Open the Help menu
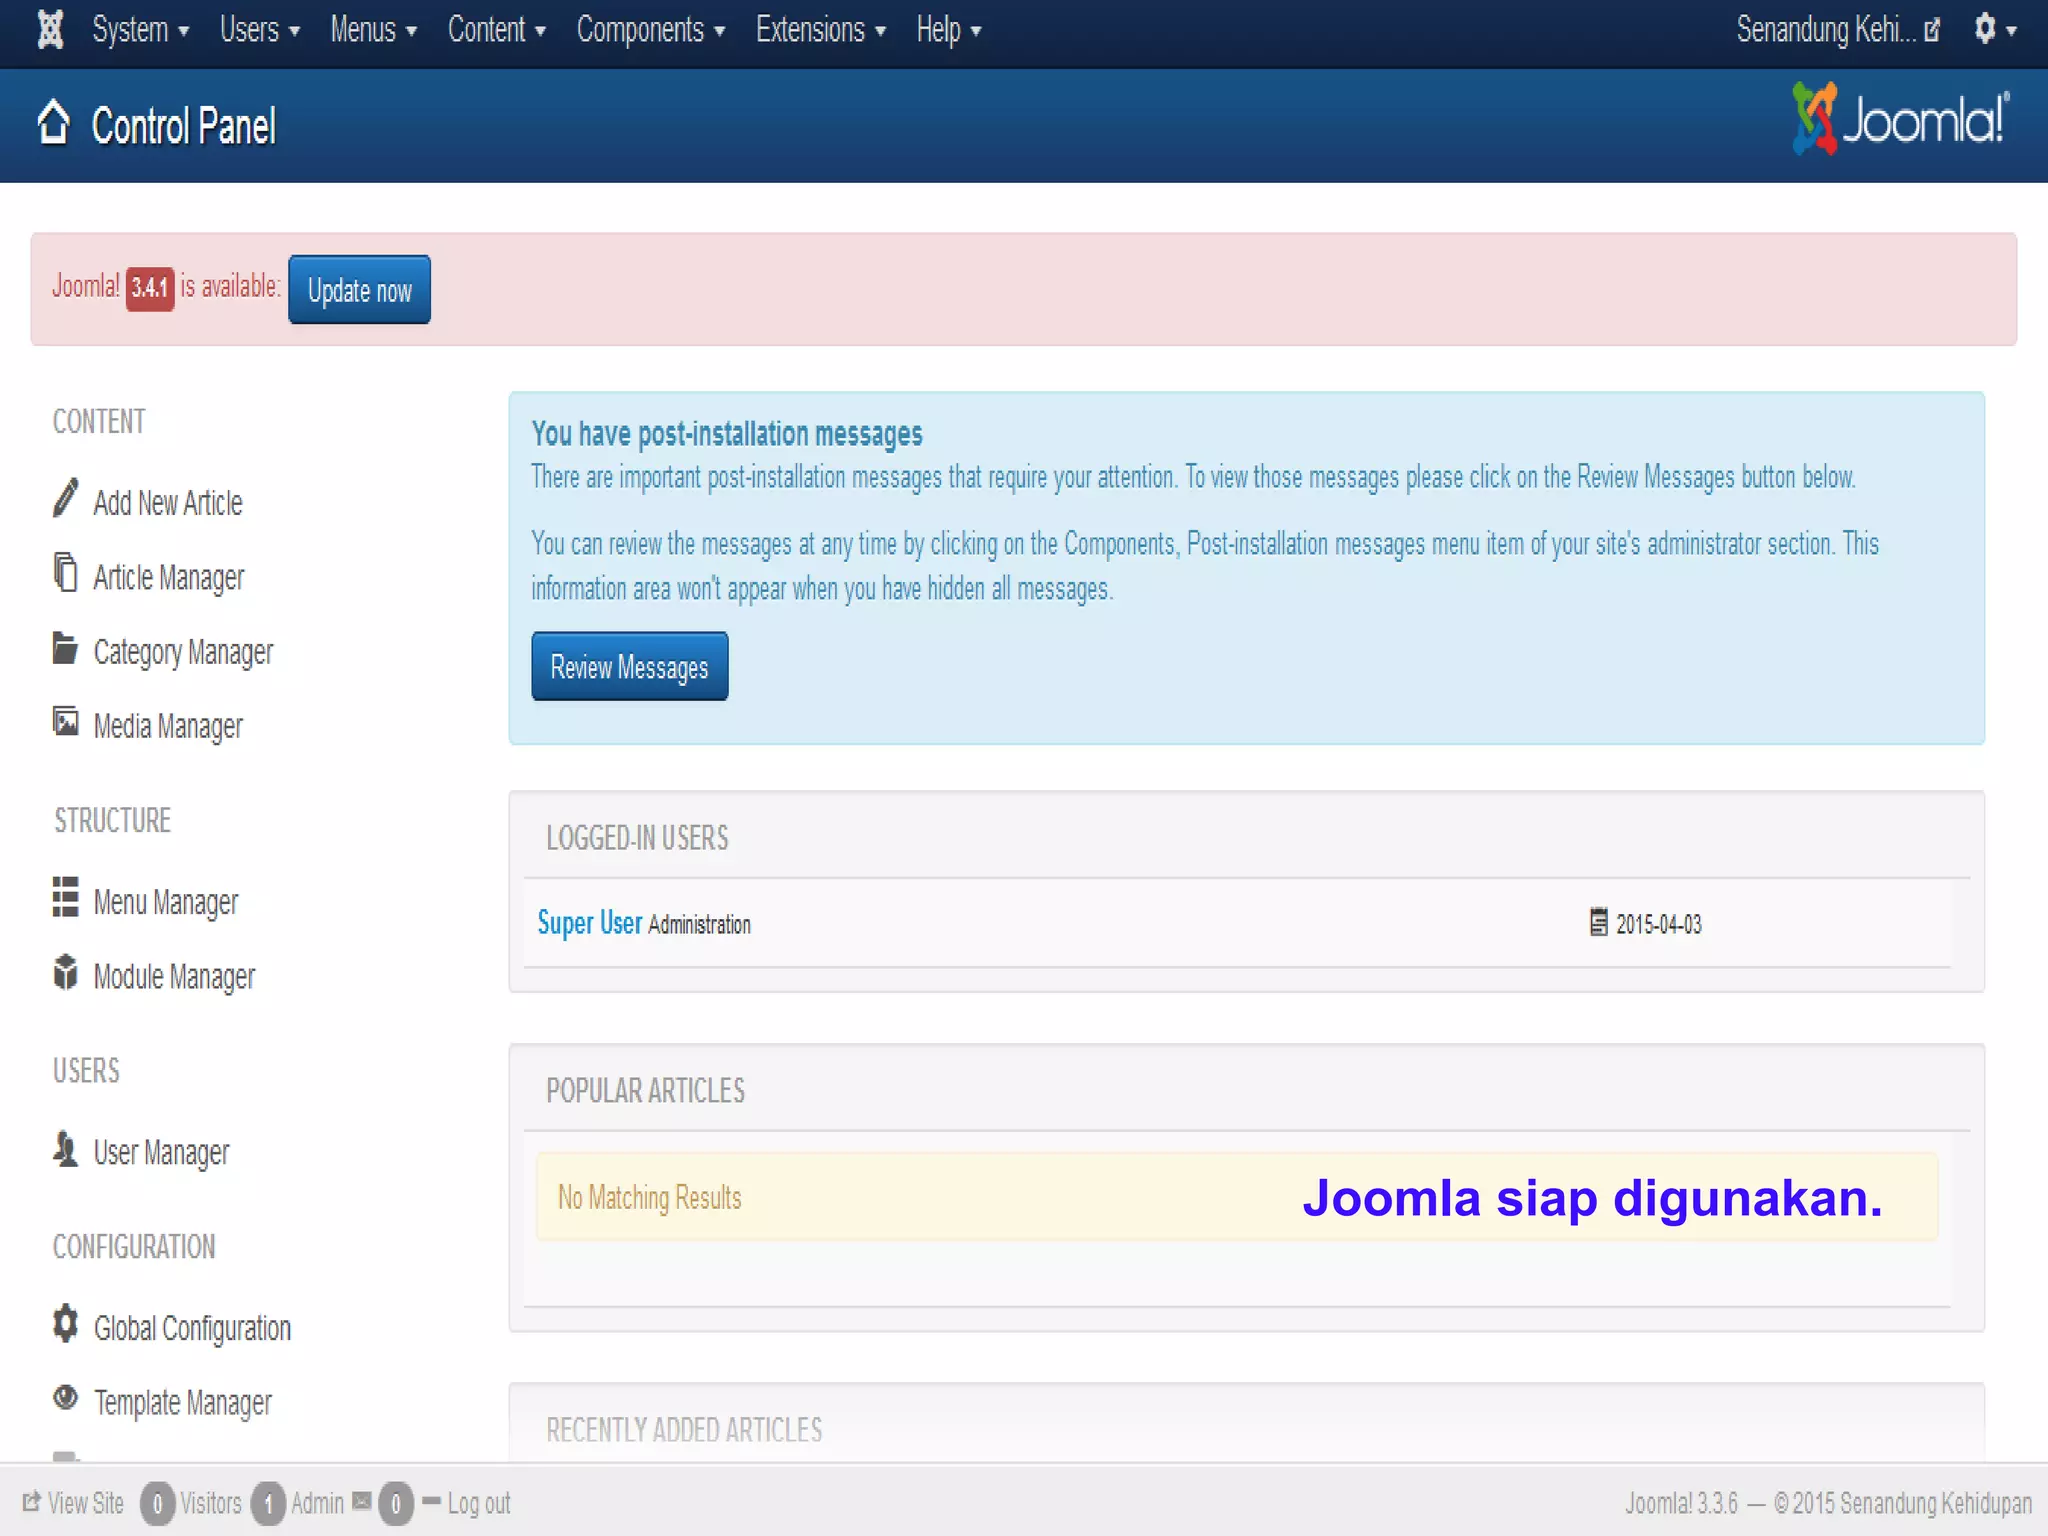The height and width of the screenshot is (1536, 2048). pyautogui.click(x=948, y=30)
